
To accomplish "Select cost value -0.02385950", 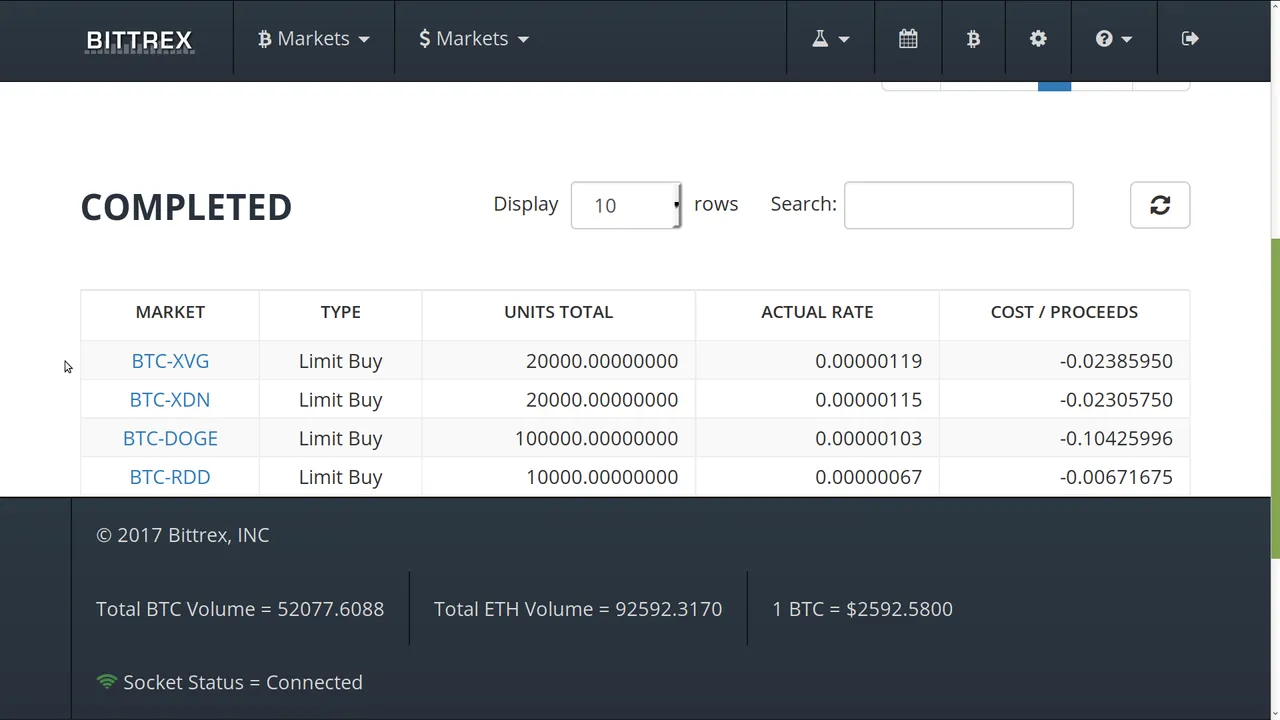I will (1116, 361).
